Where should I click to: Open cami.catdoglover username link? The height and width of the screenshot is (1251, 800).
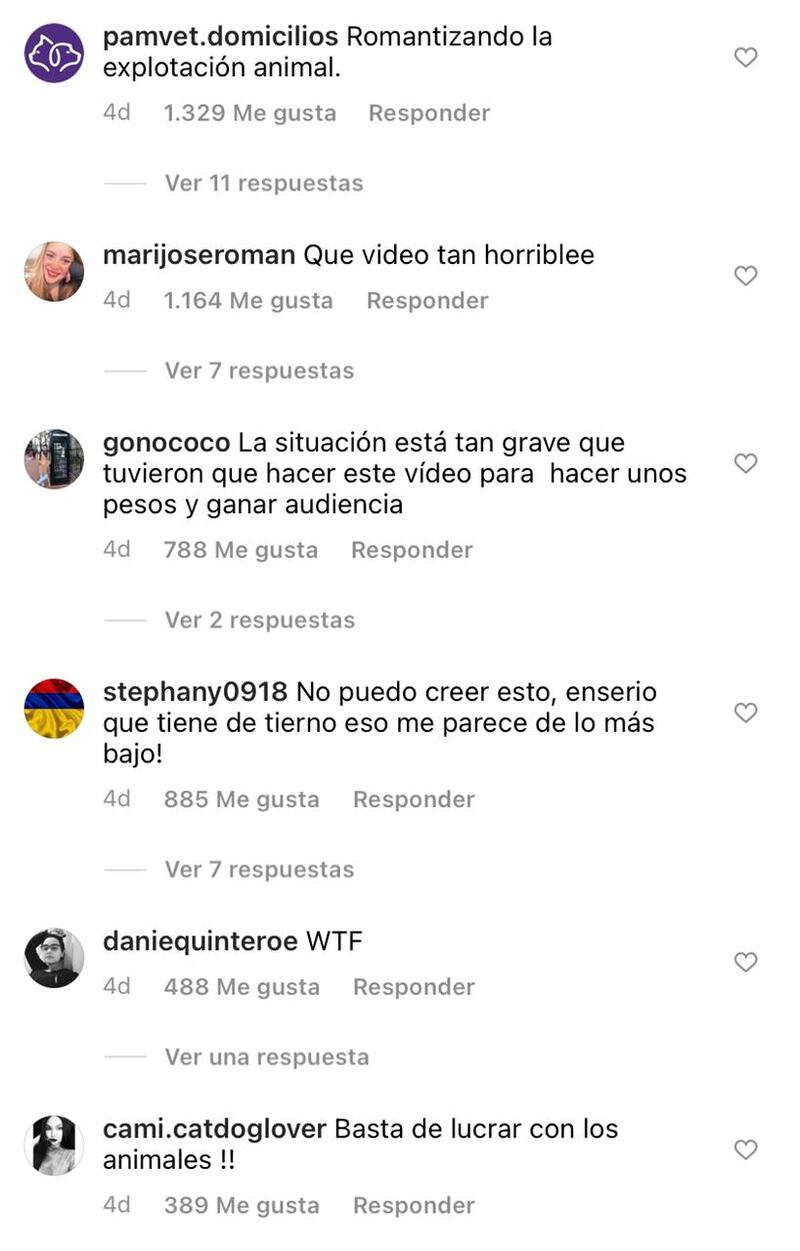pyautogui.click(x=215, y=1130)
